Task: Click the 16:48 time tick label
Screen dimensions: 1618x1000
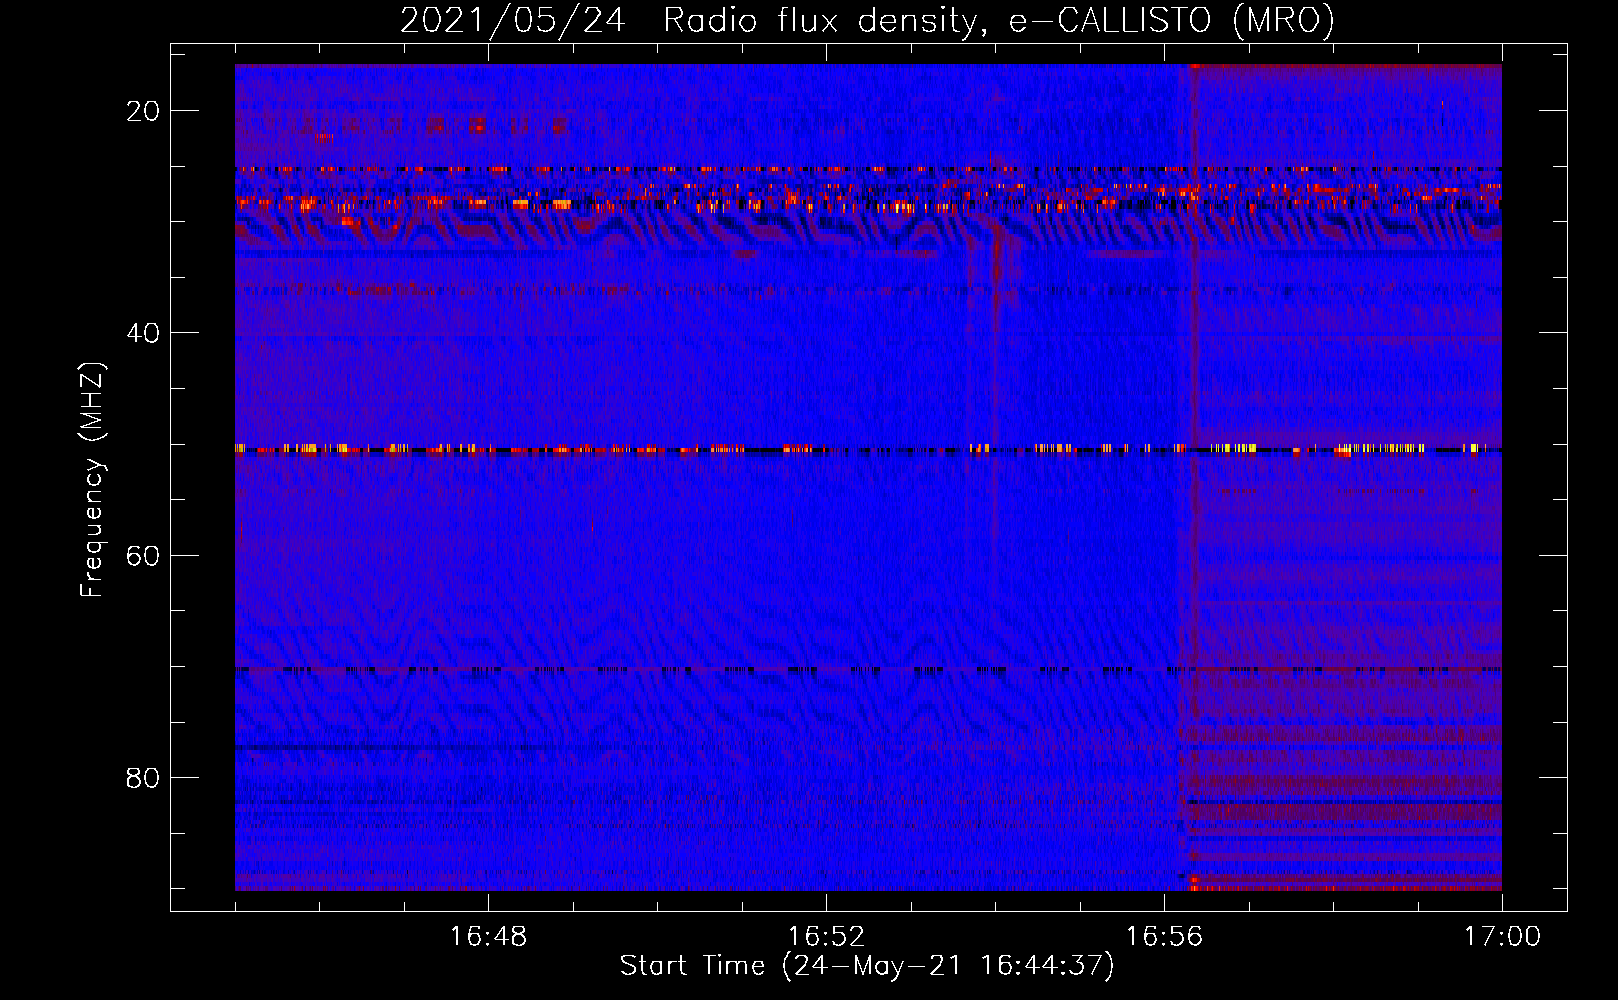Action: [488, 937]
